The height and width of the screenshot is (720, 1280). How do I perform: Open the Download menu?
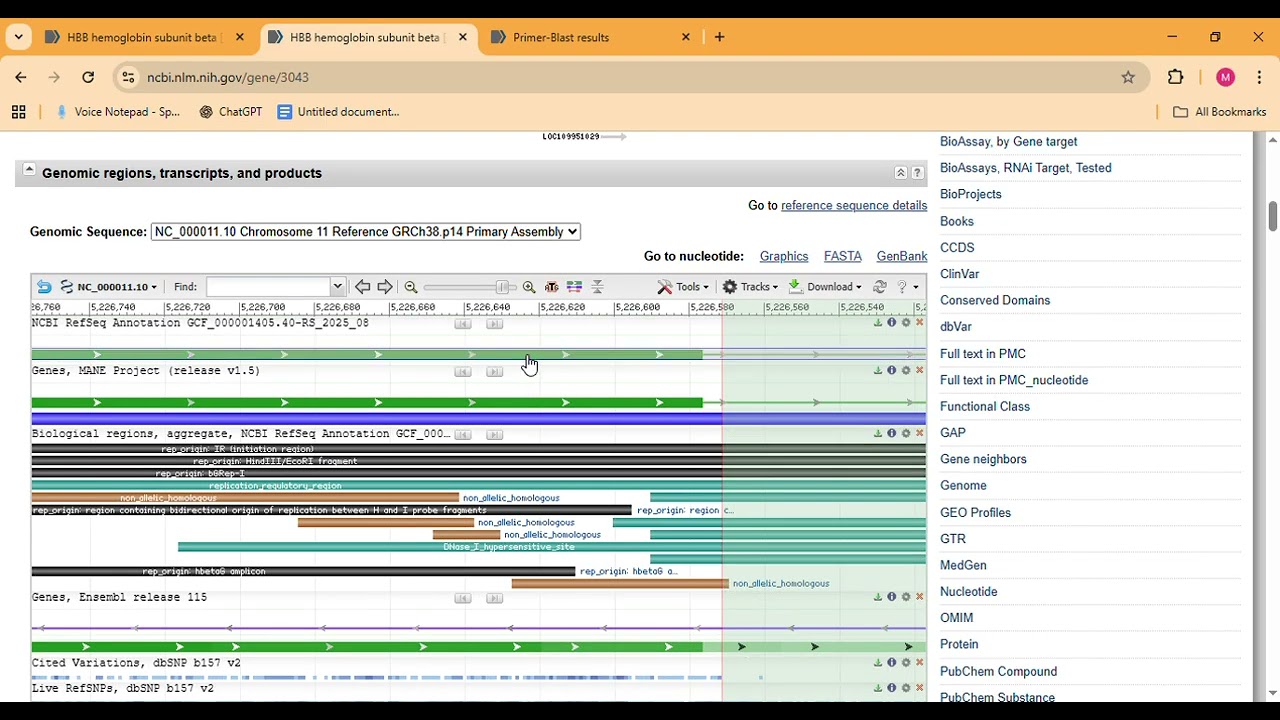point(825,287)
